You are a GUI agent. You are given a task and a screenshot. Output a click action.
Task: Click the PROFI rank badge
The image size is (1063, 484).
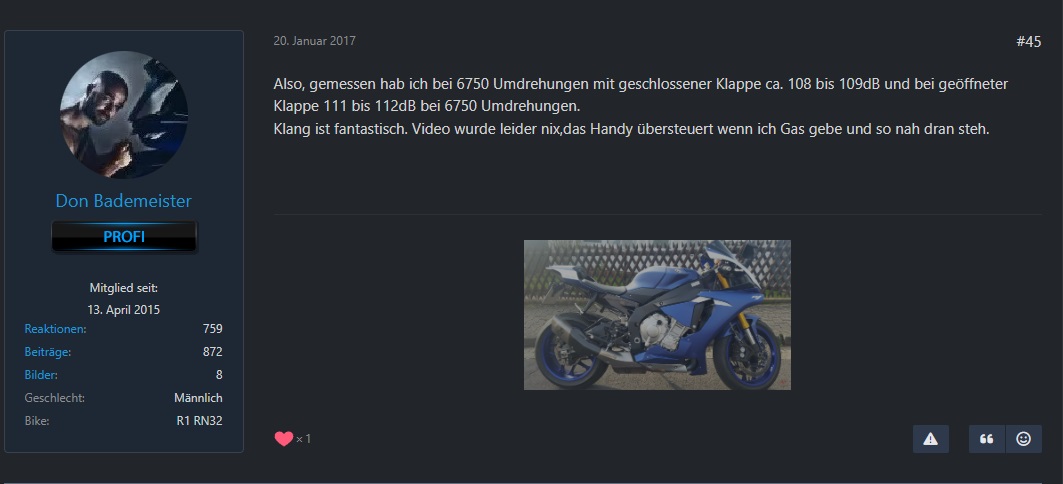124,237
